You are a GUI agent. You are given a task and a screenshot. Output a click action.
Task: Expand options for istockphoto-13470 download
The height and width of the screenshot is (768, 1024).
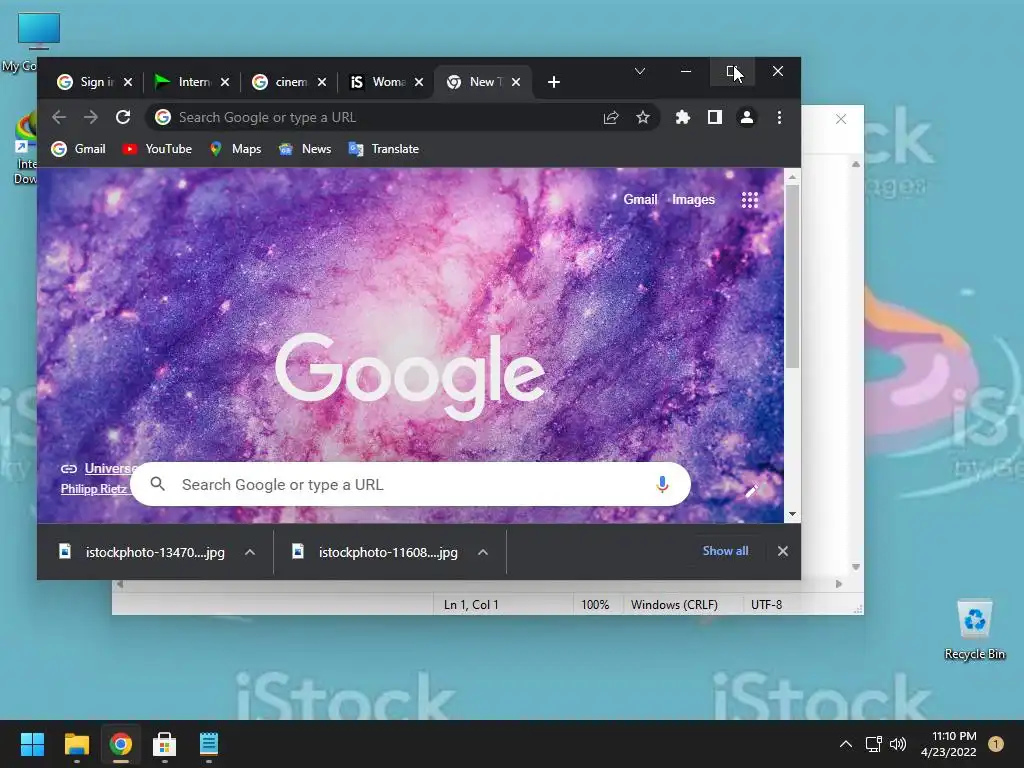249,552
